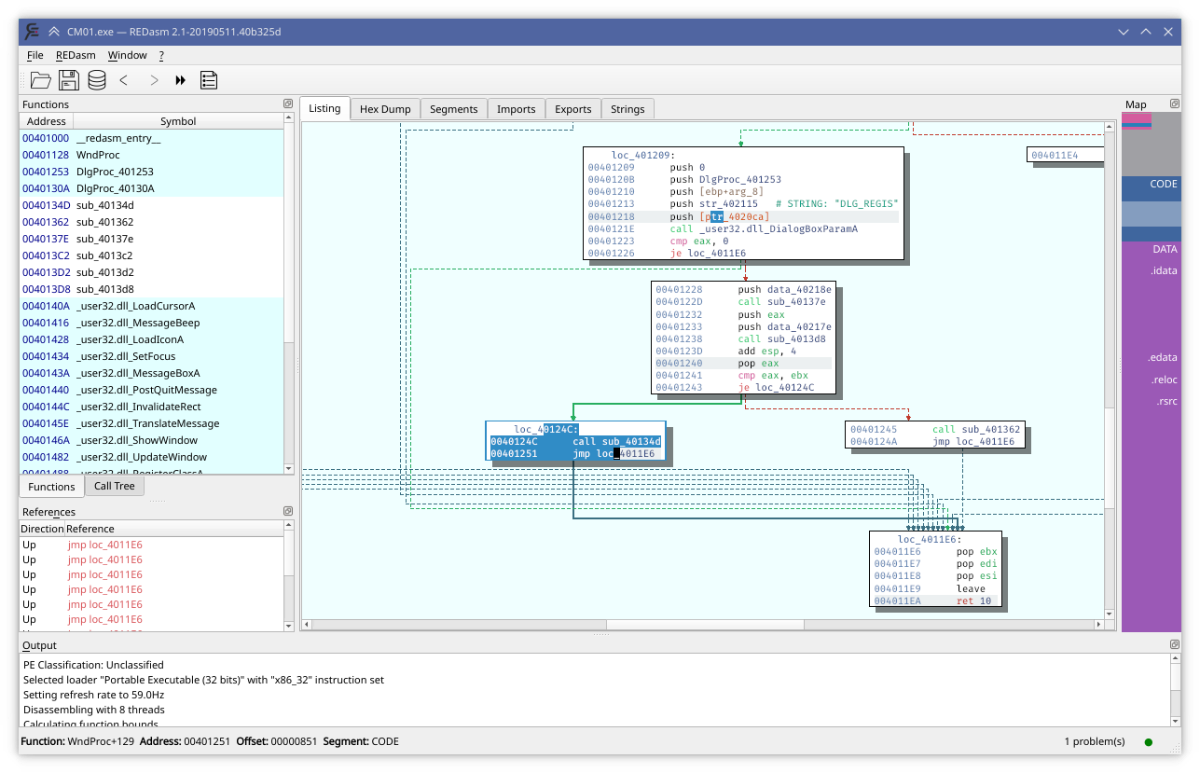Switch to the Call Tree tab
The width and height of the screenshot is (1200, 773).
pyautogui.click(x=114, y=486)
